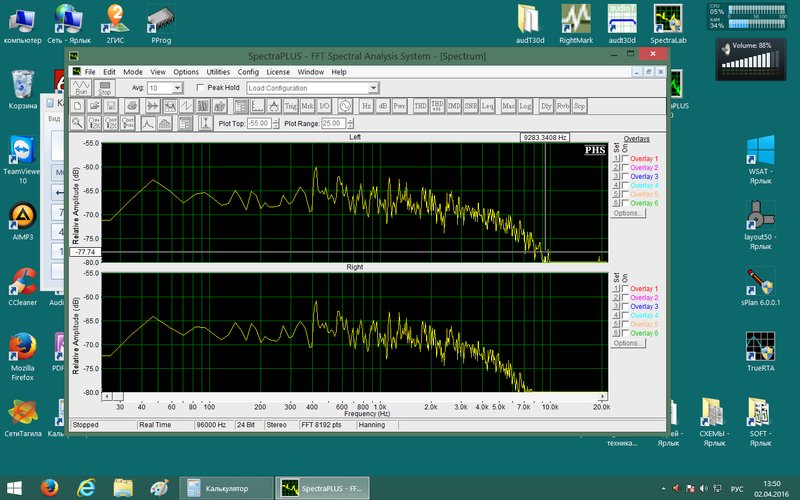Adjust Plot Top spinner arrows

[276, 123]
